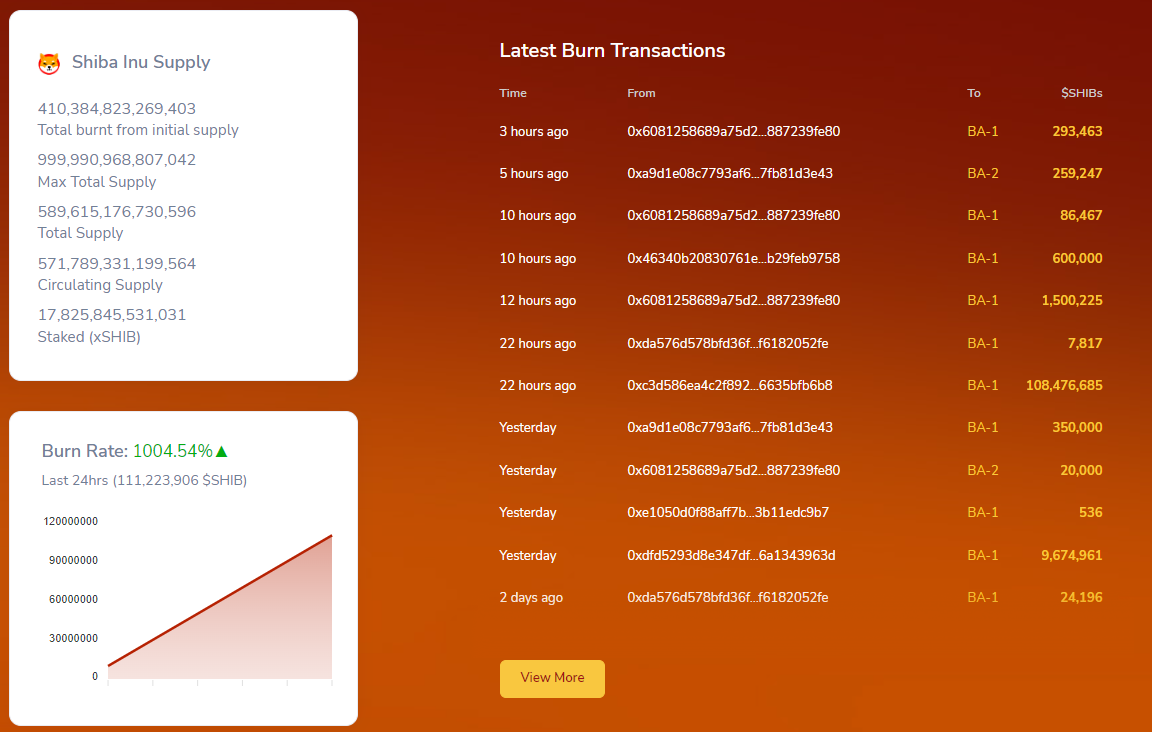Open address 0x46340b20830761e...b29feb9758
The height and width of the screenshot is (732, 1152).
733,258
